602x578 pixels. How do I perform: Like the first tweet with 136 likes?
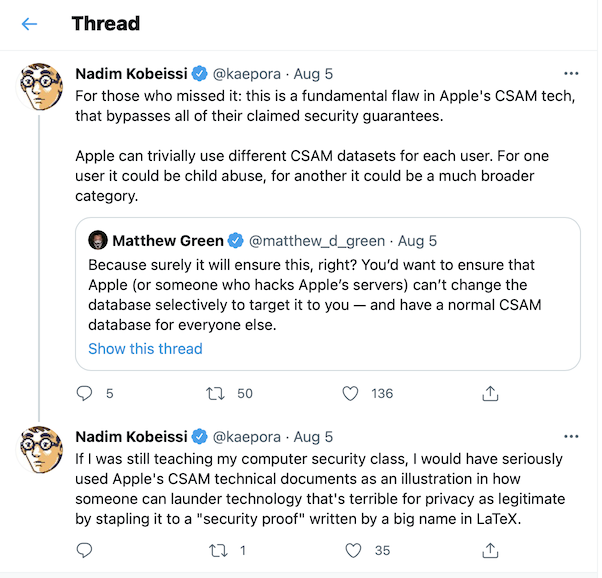[350, 394]
